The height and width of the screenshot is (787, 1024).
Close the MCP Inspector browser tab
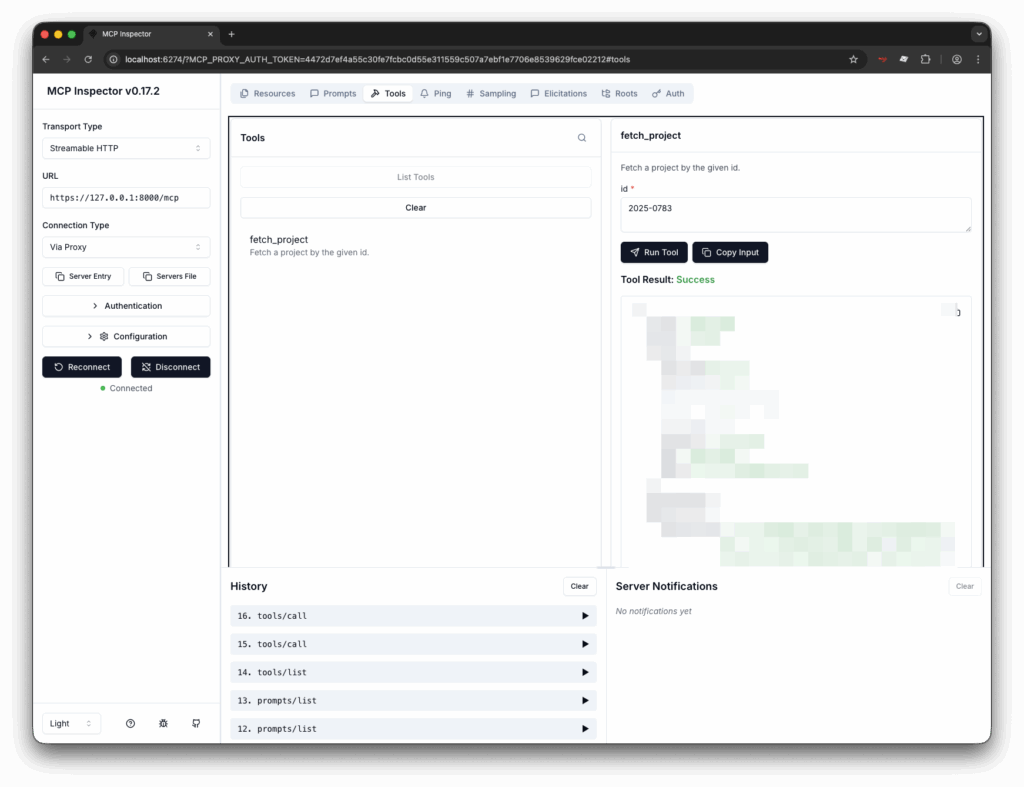click(x=210, y=34)
